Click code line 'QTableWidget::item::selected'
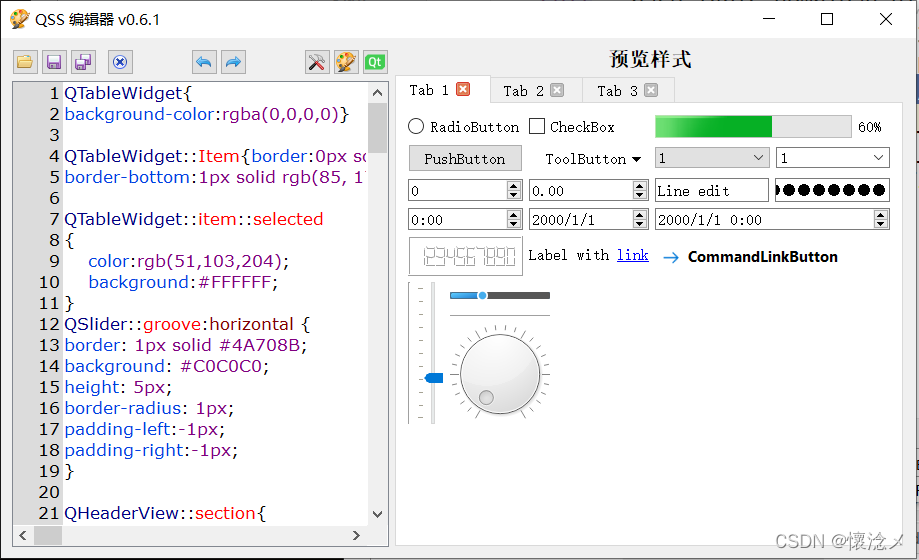Viewport: 919px width, 560px height. 193,219
